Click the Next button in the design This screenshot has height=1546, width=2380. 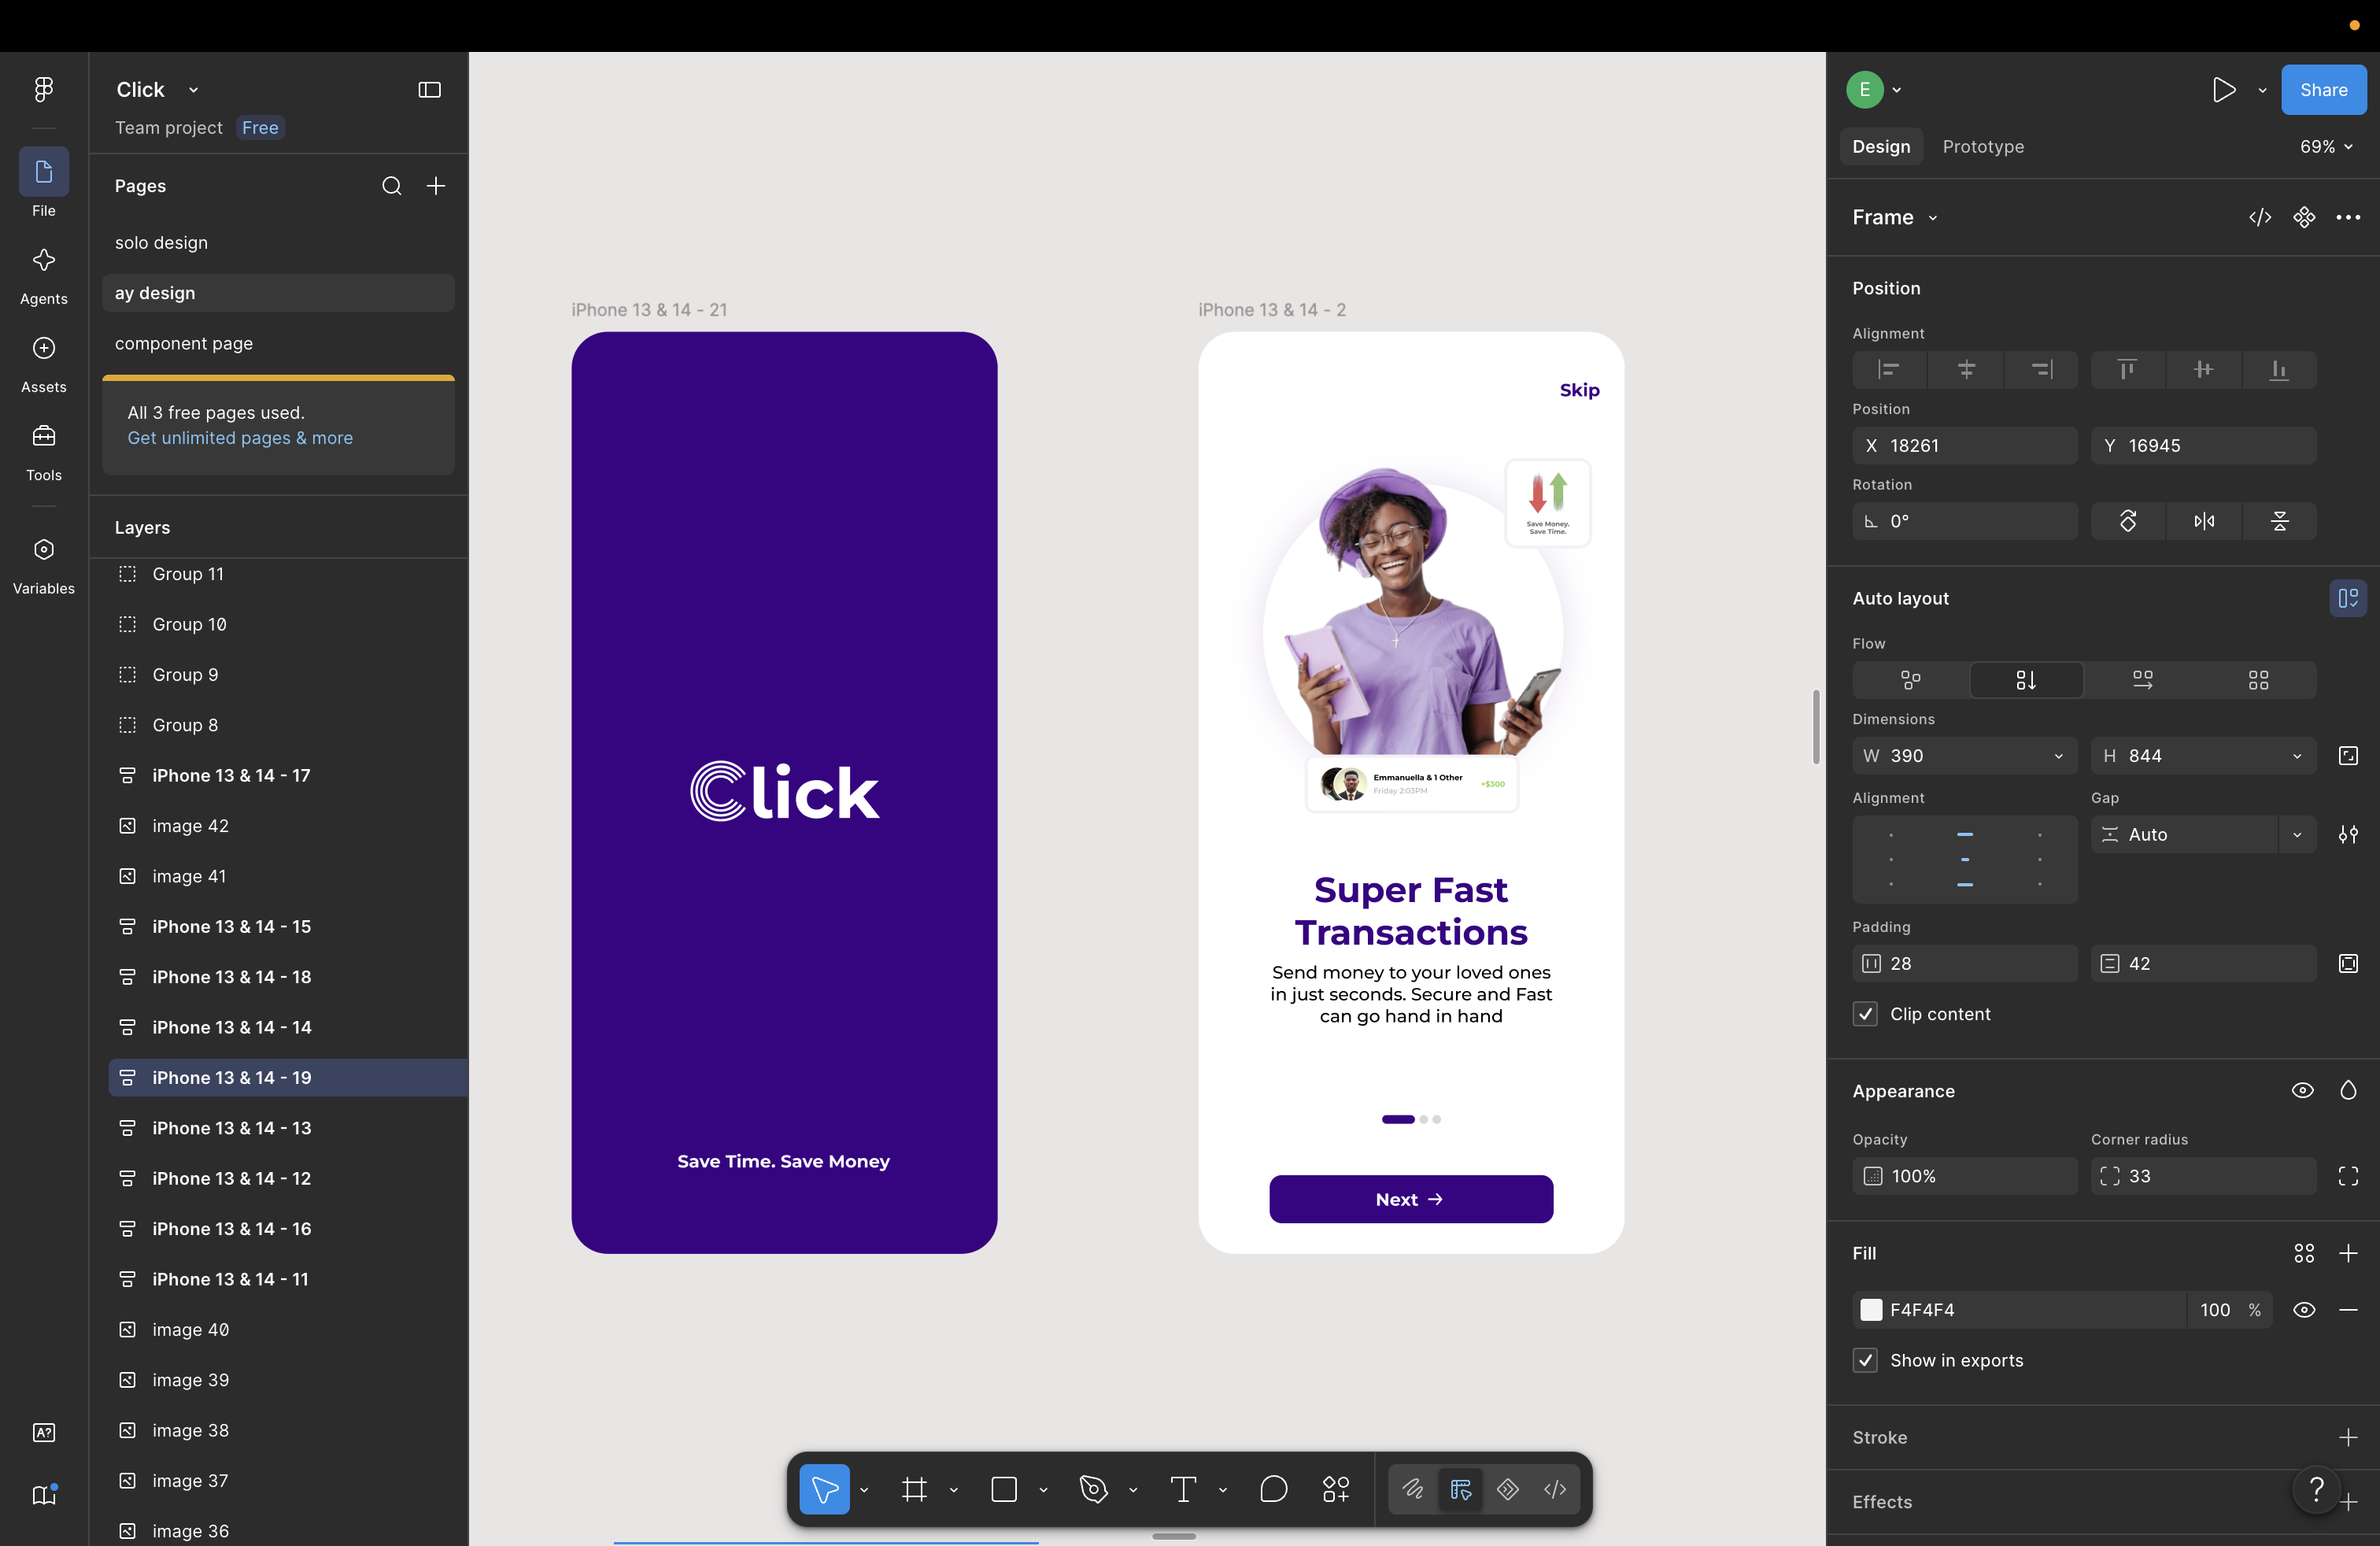click(x=1411, y=1199)
